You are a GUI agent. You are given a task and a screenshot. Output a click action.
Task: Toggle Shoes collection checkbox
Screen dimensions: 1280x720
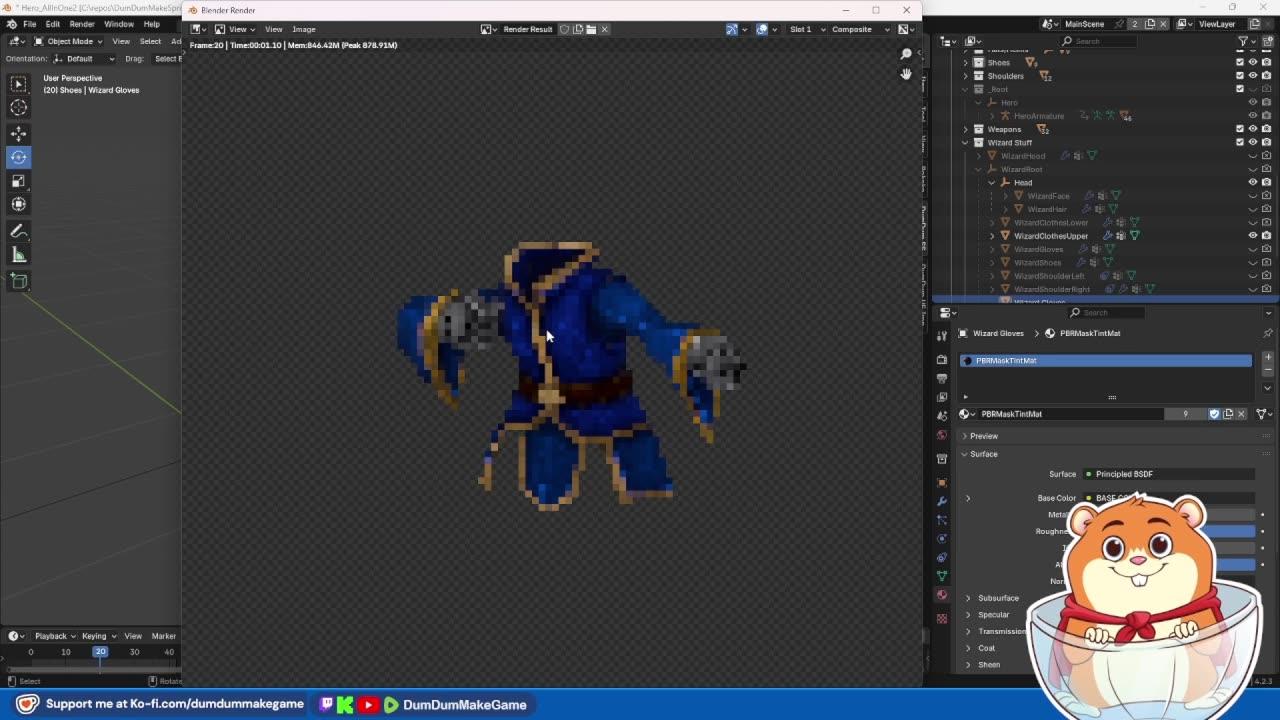click(x=1240, y=62)
